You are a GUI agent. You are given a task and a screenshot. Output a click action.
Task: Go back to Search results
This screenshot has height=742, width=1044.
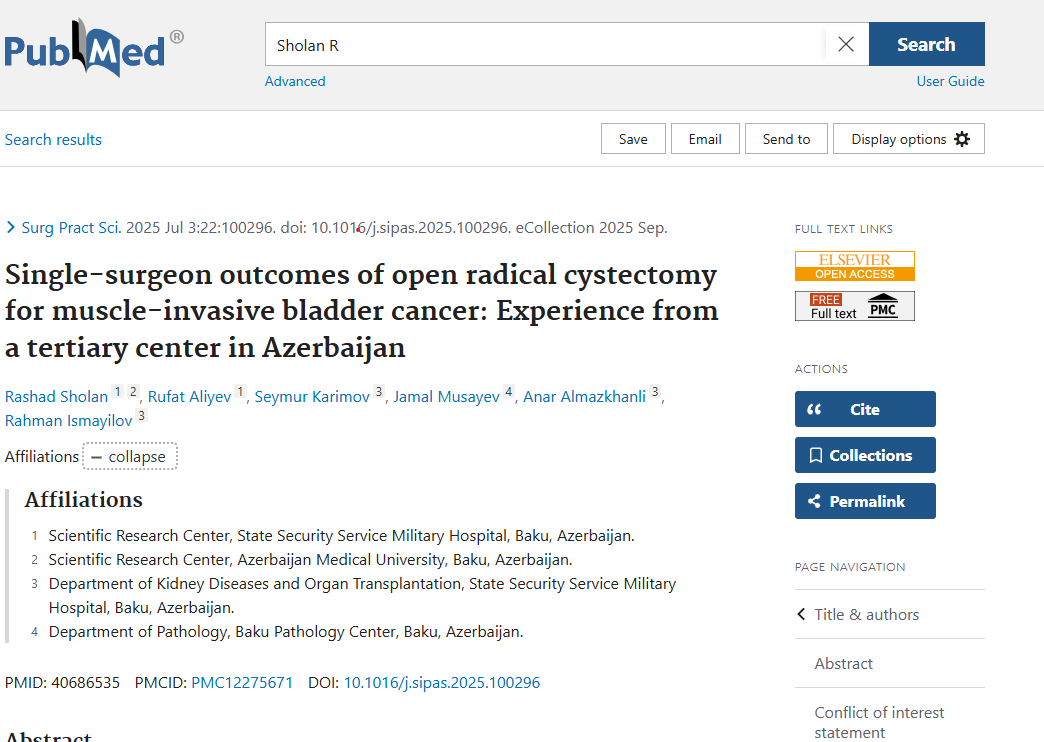53,139
